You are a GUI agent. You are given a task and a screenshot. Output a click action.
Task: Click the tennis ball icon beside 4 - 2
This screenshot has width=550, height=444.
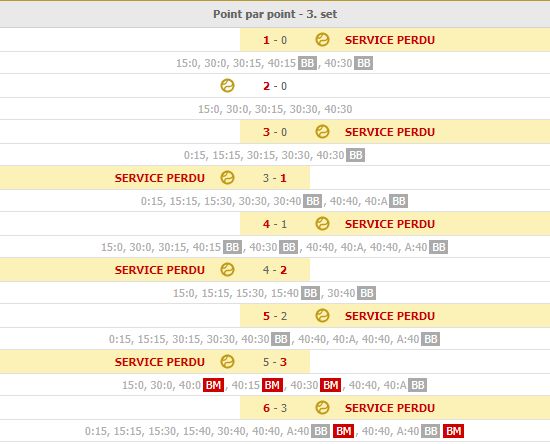point(227,269)
